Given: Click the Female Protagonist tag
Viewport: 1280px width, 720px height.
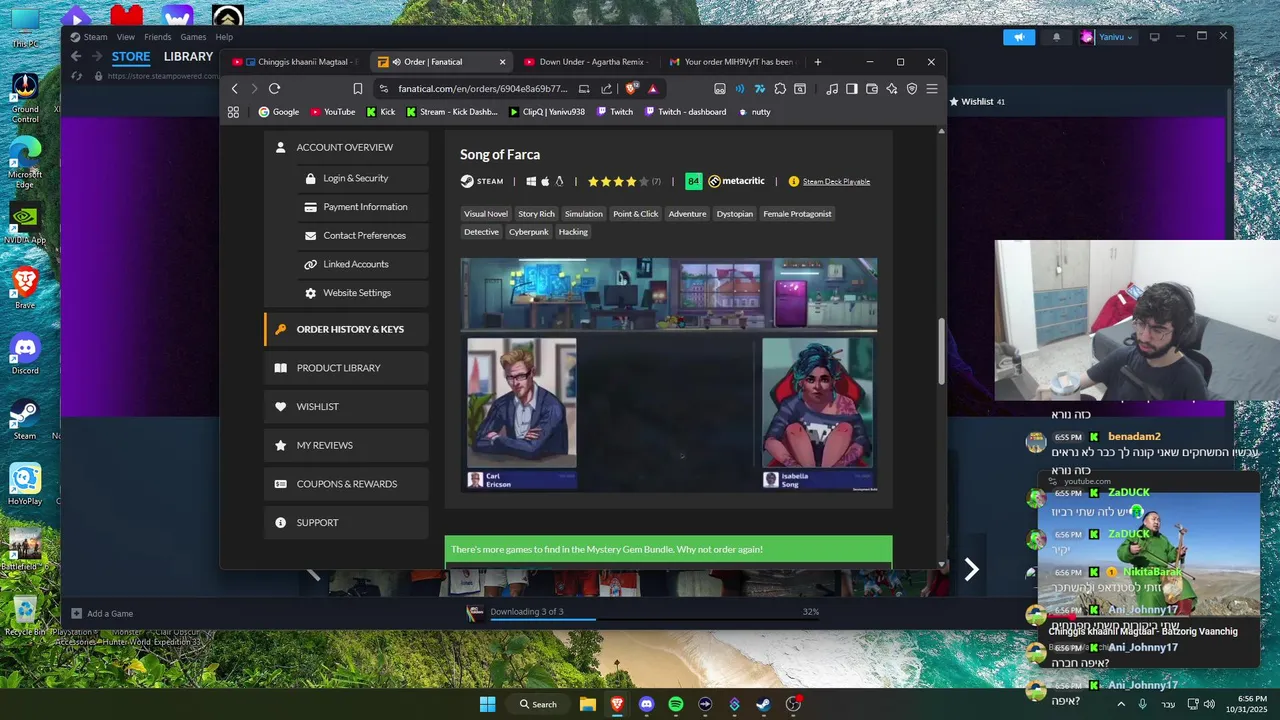Looking at the screenshot, I should pos(797,214).
